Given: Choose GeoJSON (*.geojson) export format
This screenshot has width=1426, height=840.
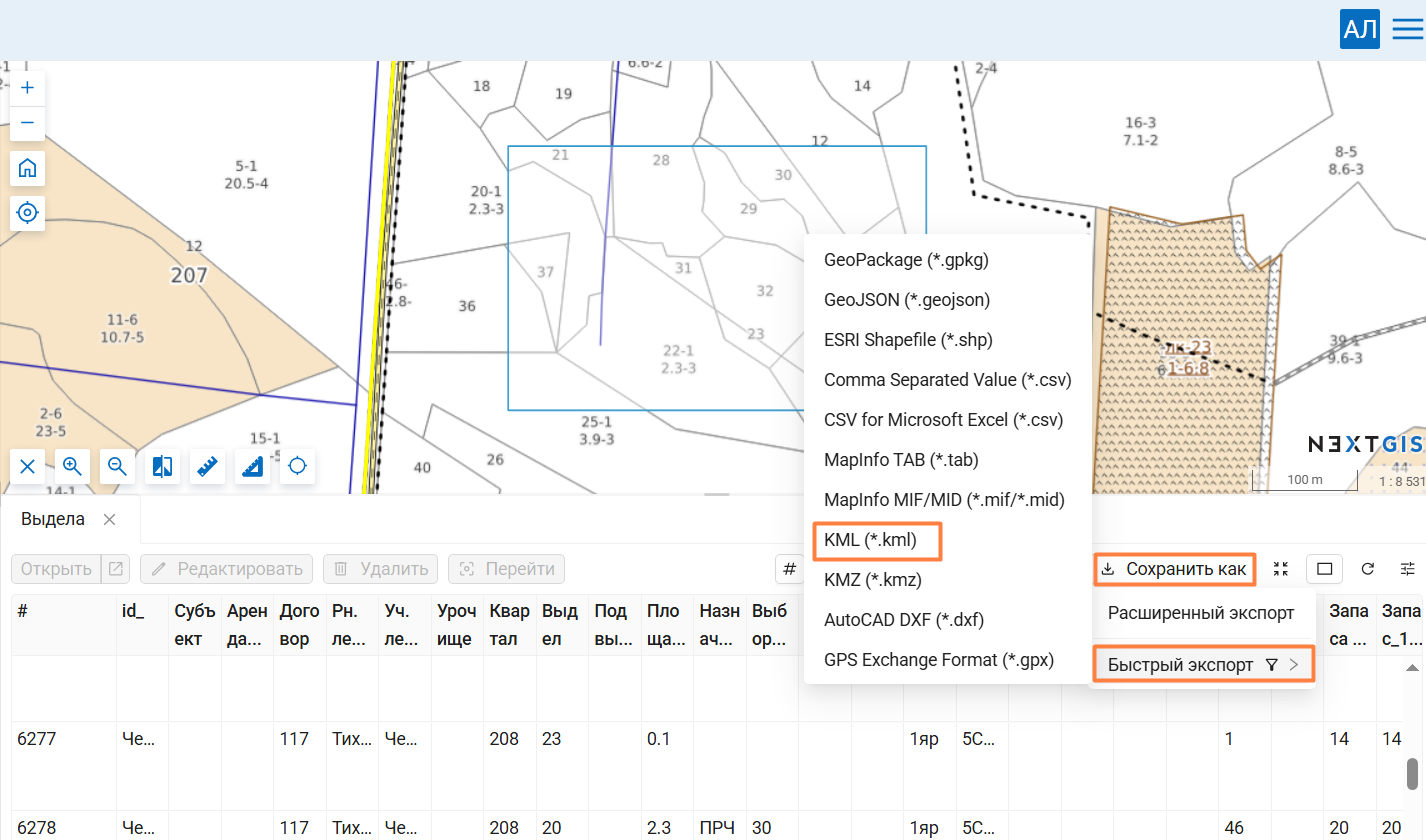Looking at the screenshot, I should (x=907, y=299).
